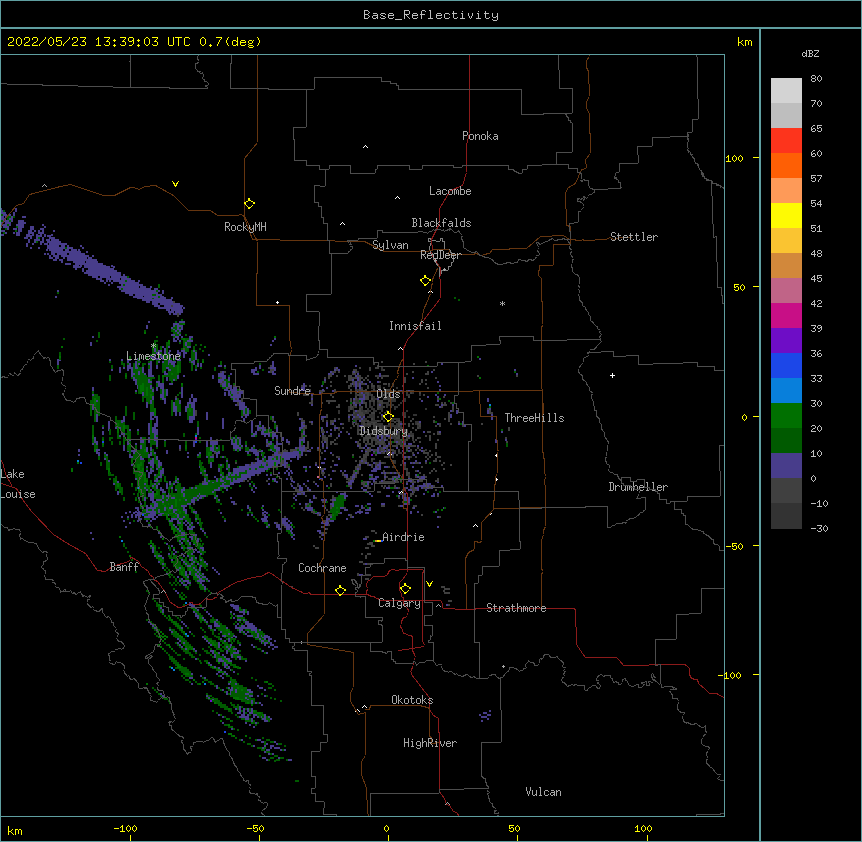This screenshot has height=842, width=862.
Task: Click the yellow diamond marker above RockyMH
Action: click(250, 204)
